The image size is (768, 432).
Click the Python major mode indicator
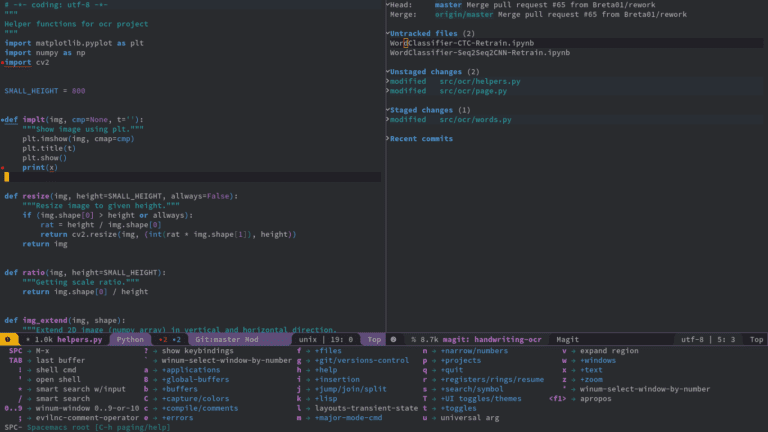[x=130, y=340]
